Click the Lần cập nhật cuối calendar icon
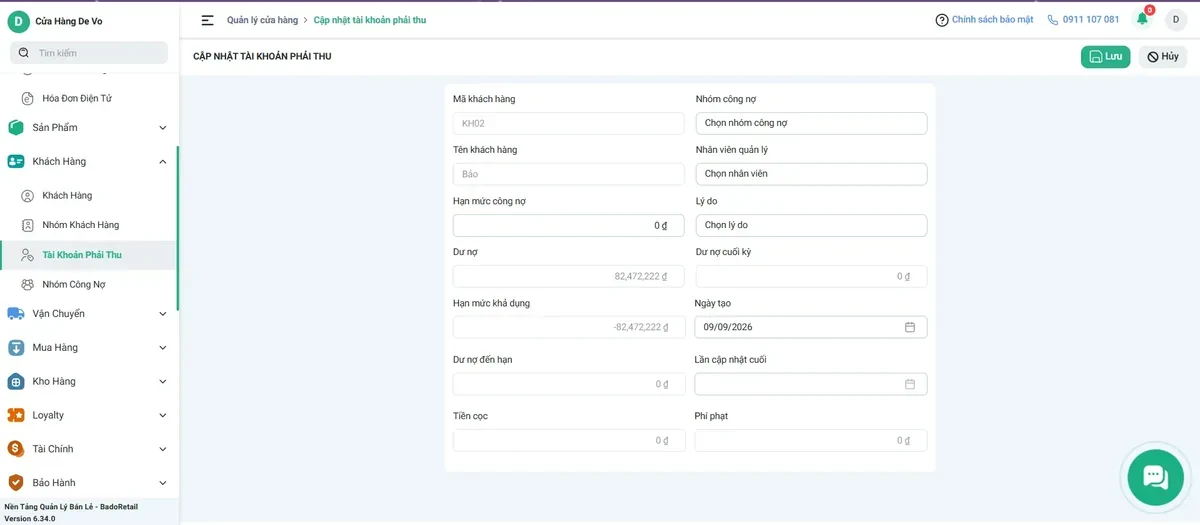This screenshot has height=525, width=1200. click(910, 384)
